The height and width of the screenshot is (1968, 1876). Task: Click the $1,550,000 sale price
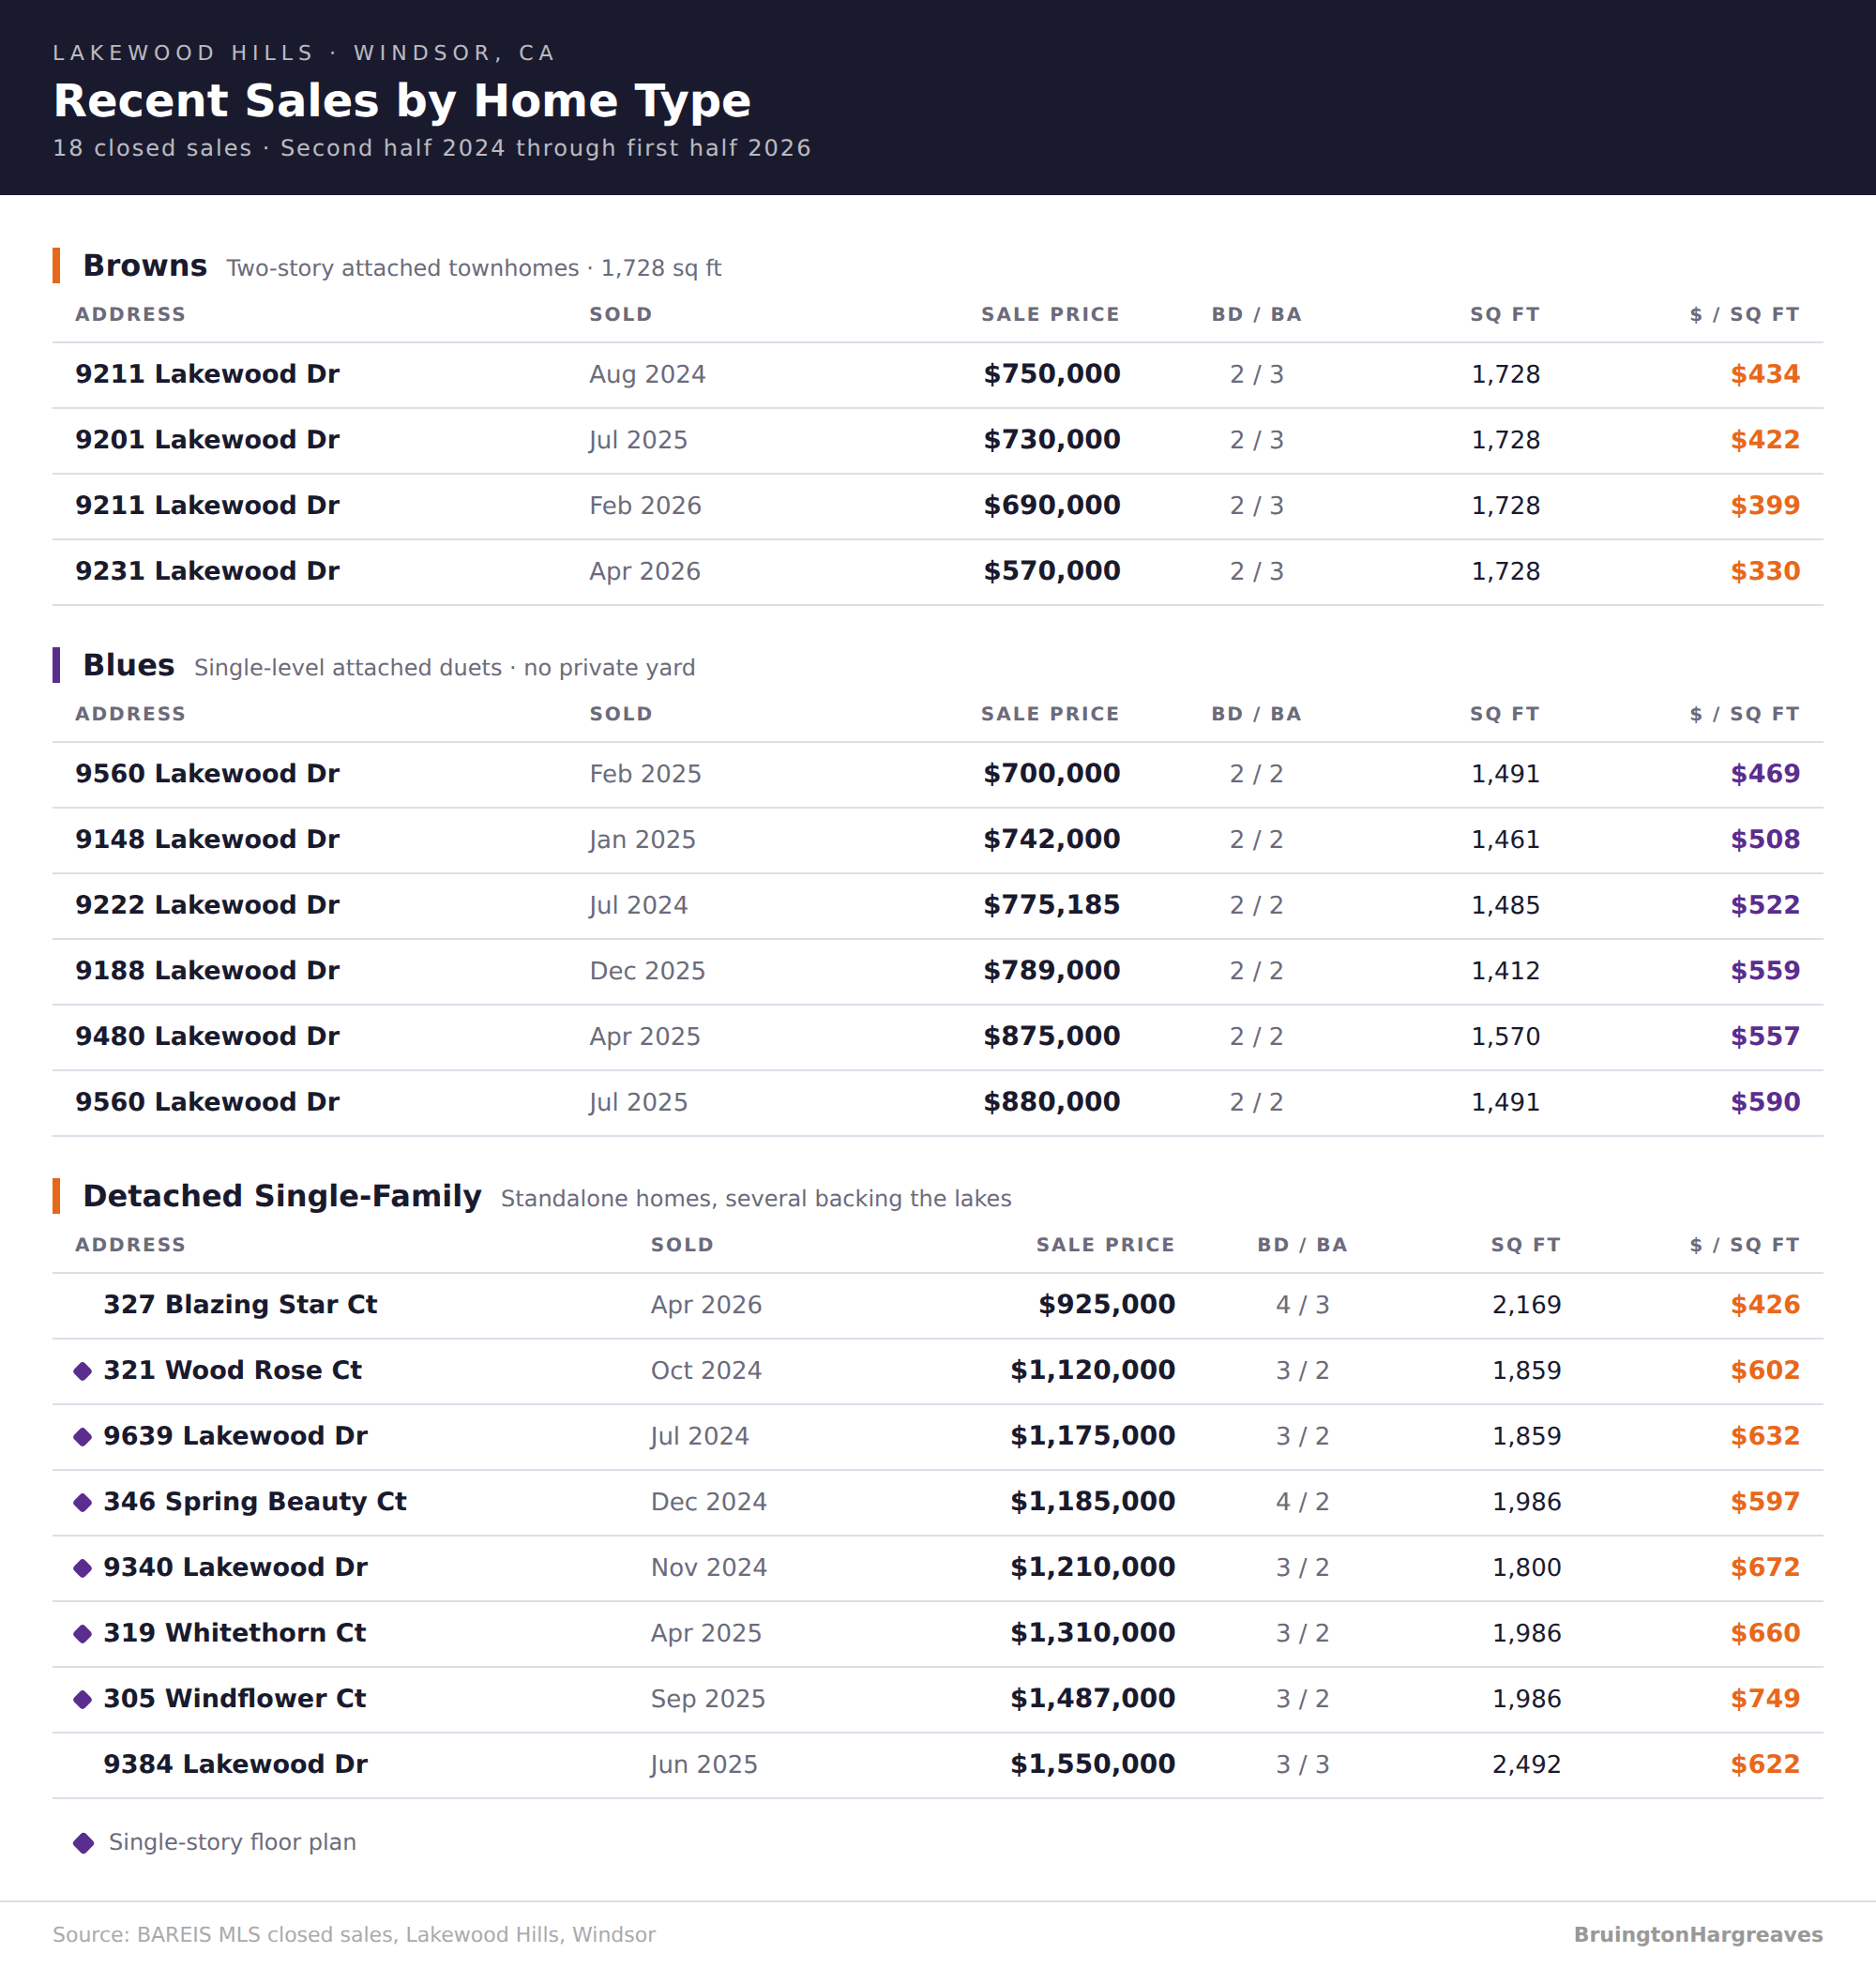pyautogui.click(x=1093, y=1765)
